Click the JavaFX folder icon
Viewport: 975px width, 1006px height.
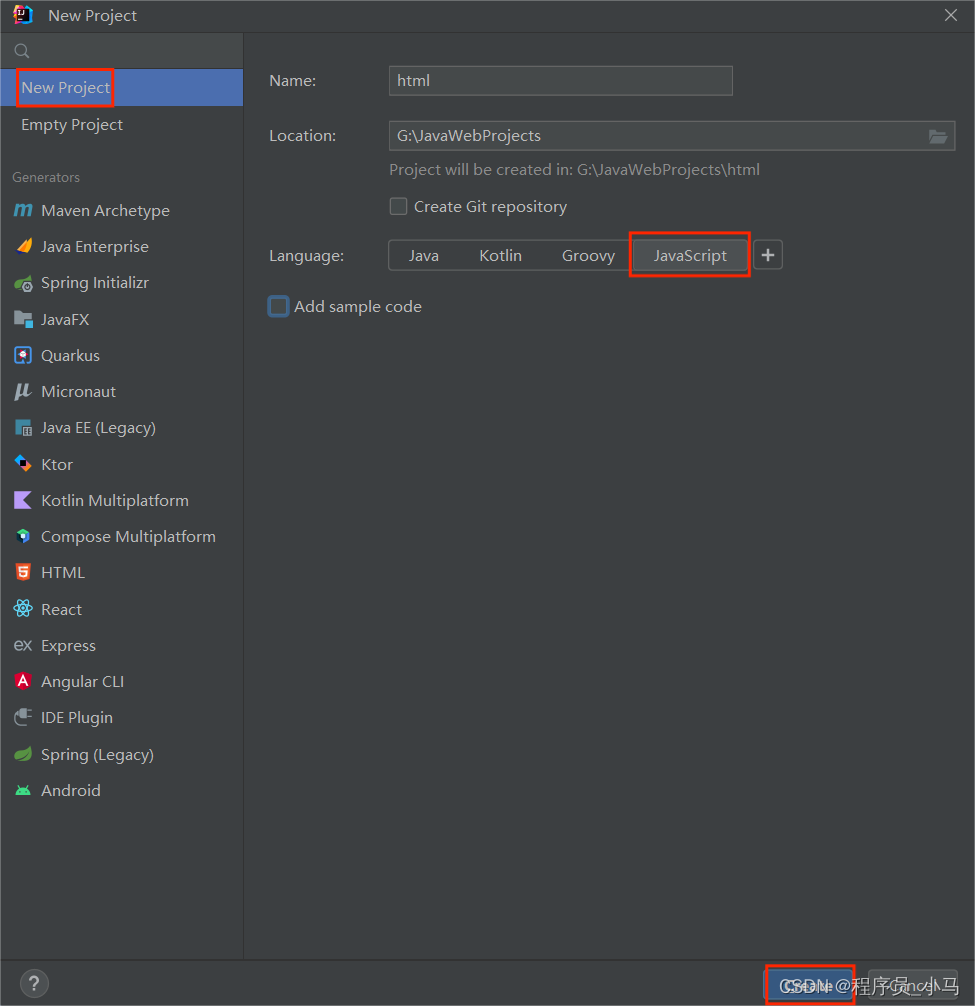[x=24, y=319]
